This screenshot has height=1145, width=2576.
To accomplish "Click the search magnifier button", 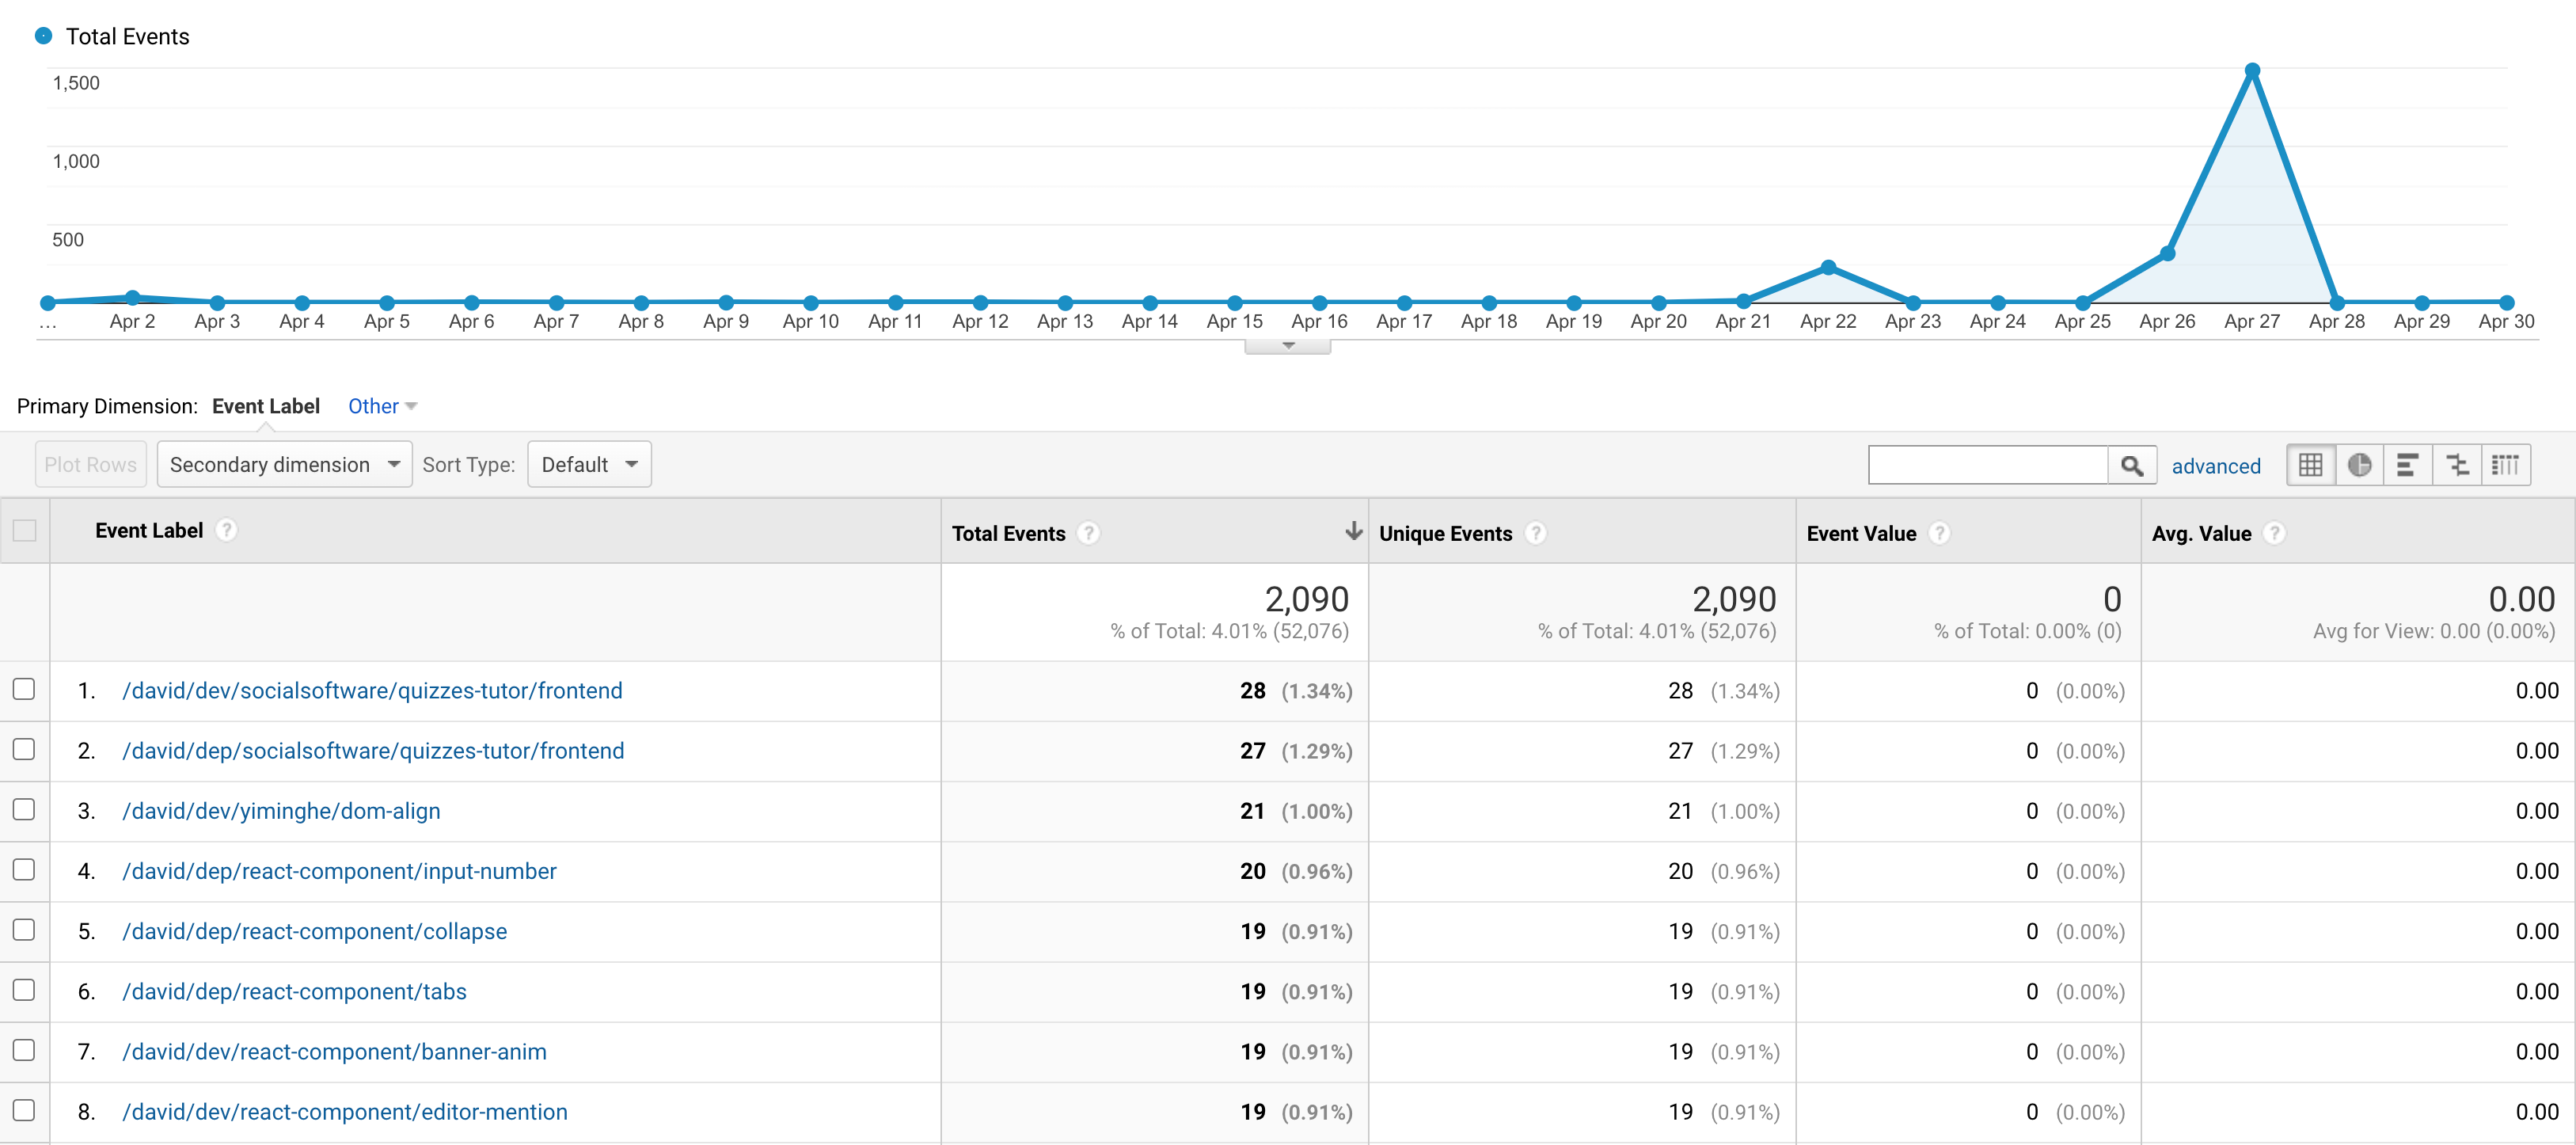I will (x=2131, y=465).
